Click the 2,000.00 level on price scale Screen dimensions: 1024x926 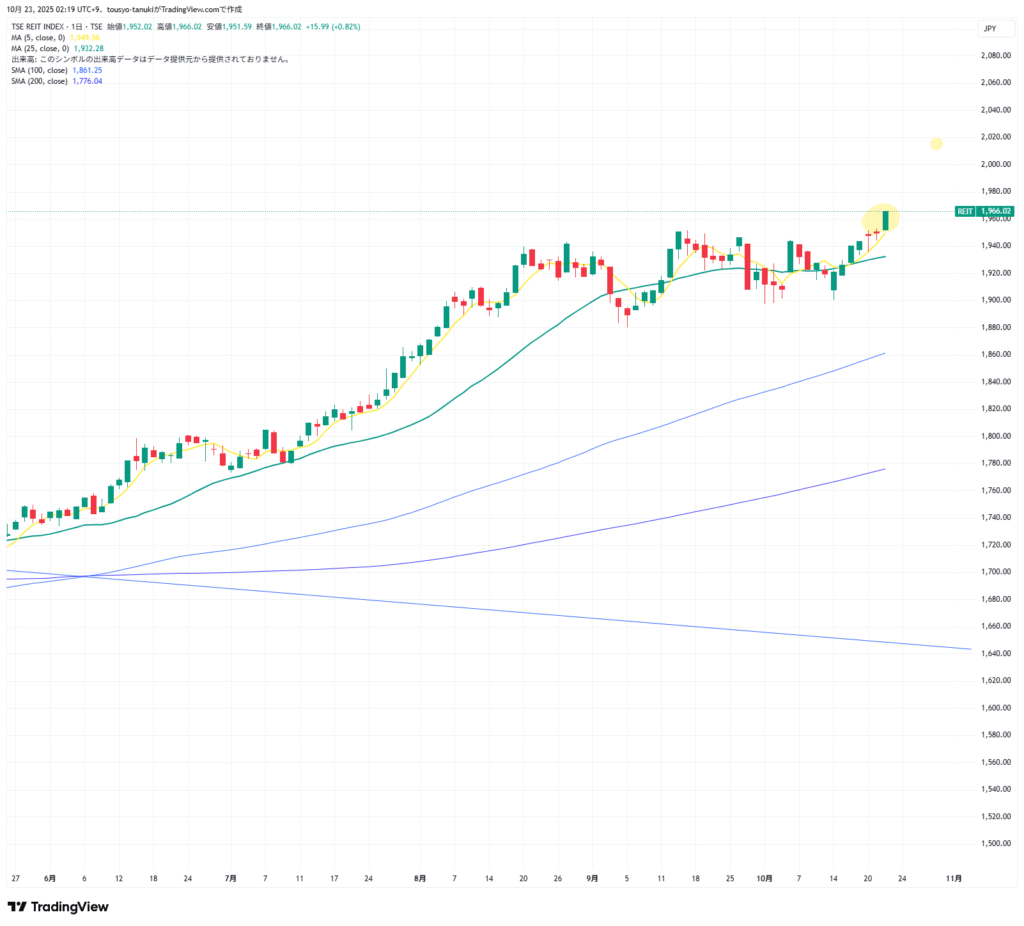point(994,164)
